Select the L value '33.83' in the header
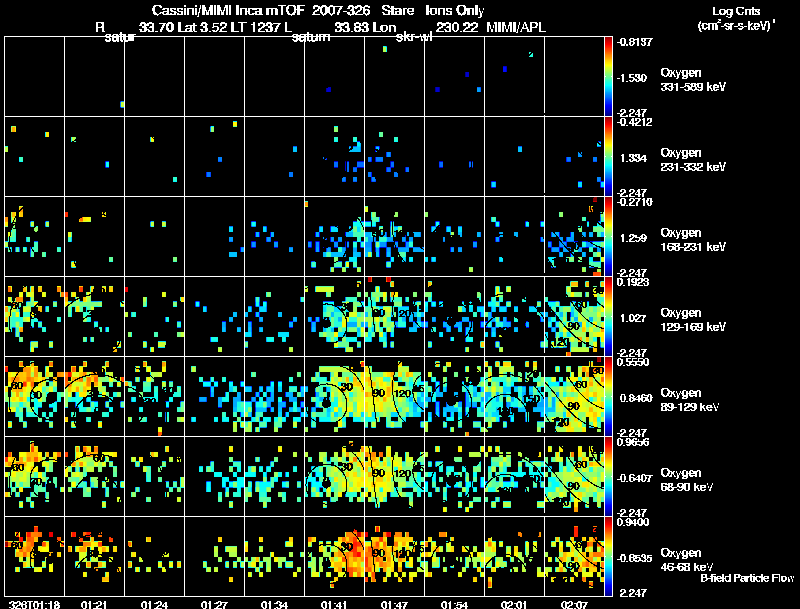This screenshot has height=609, width=800. [352, 27]
